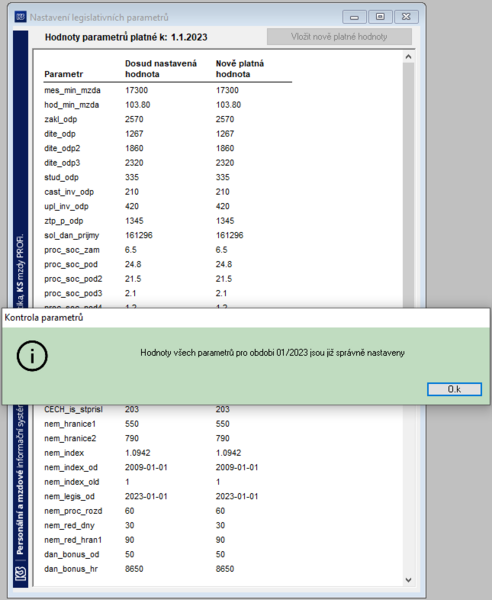This screenshot has height=600, width=492.
Task: Click the CECH_is_stprisl parameter name
Action: point(73,409)
